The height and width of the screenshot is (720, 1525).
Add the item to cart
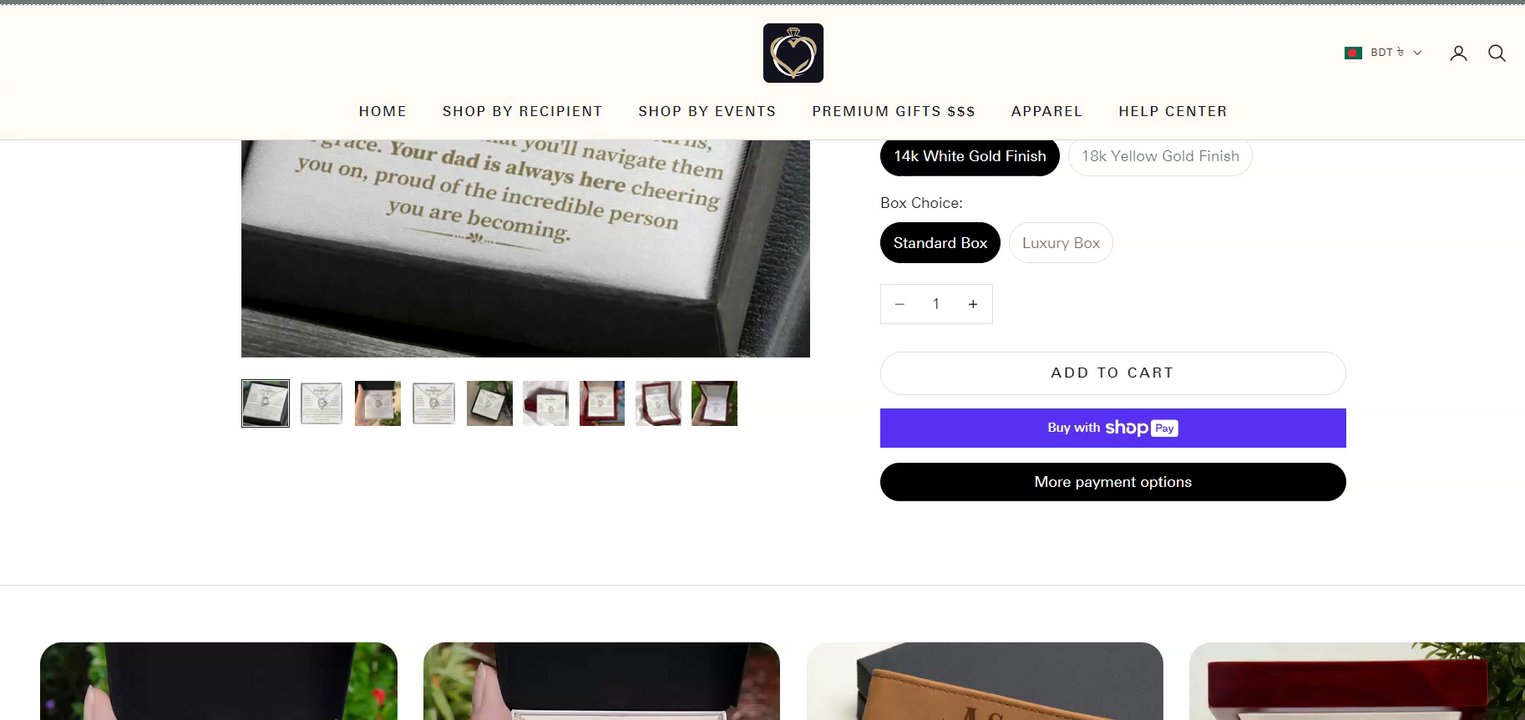pos(1112,373)
